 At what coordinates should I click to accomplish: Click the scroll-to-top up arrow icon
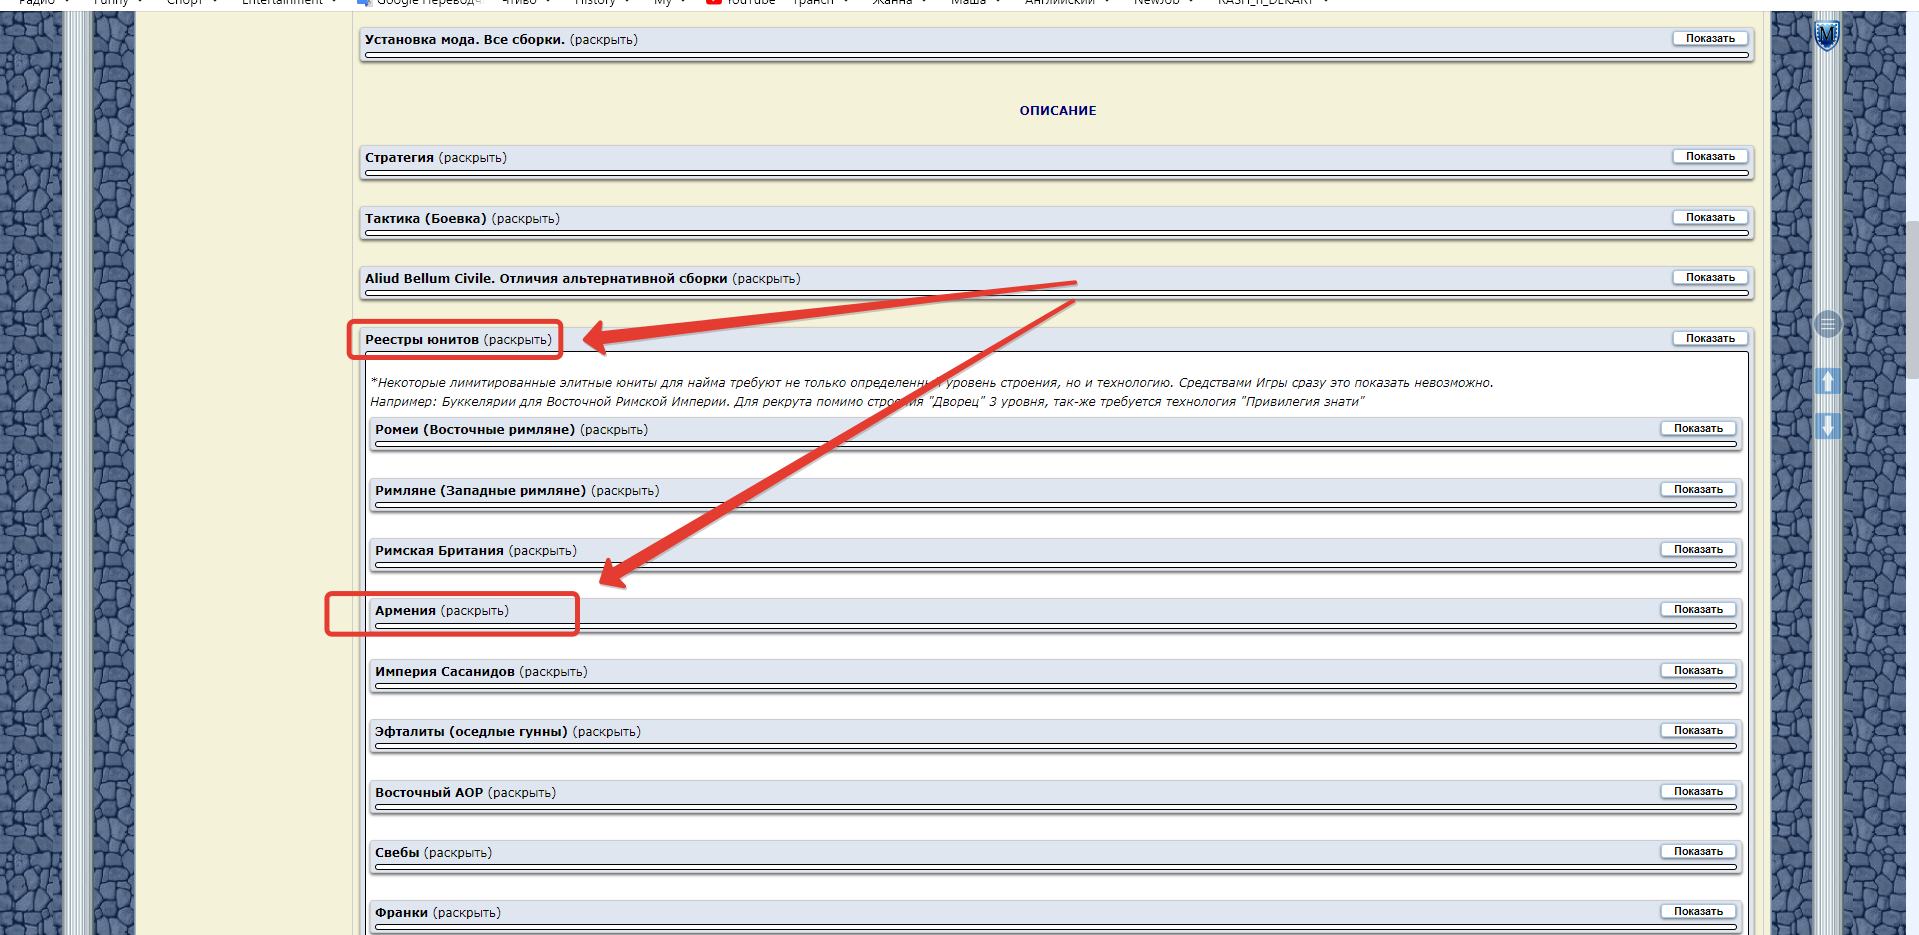(1827, 381)
